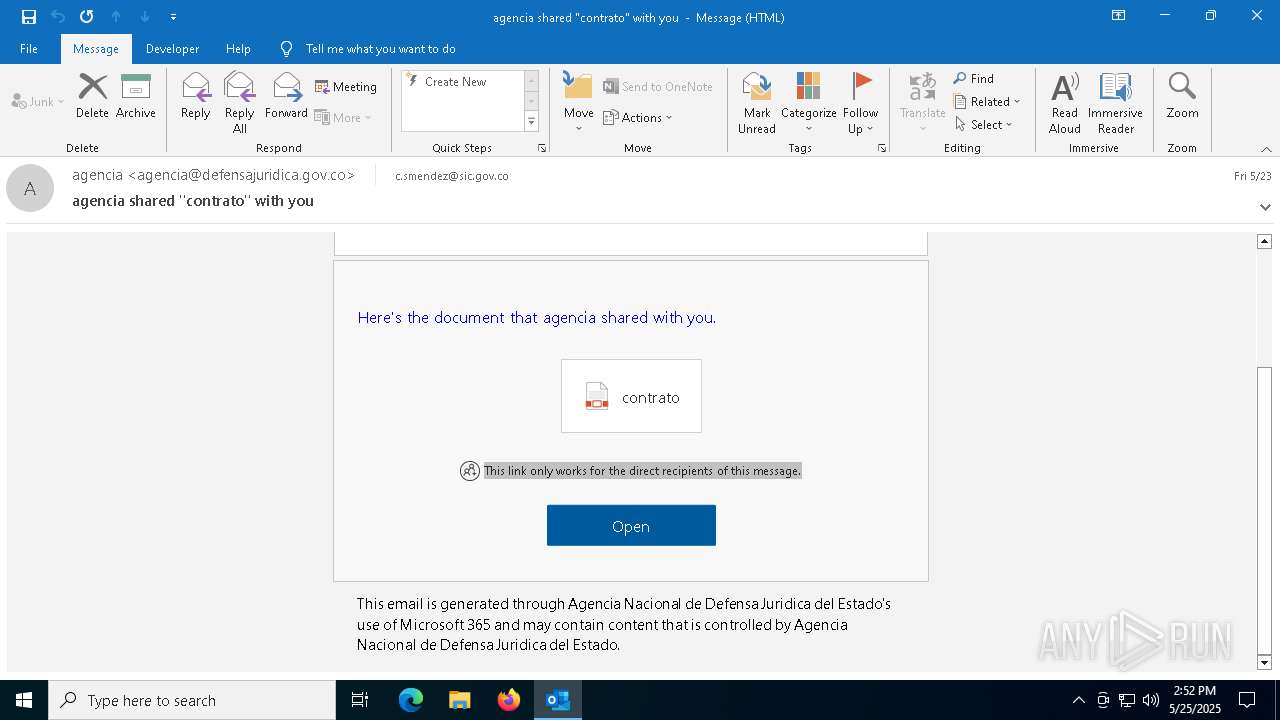
Task: Delete this email message
Action: (92, 97)
